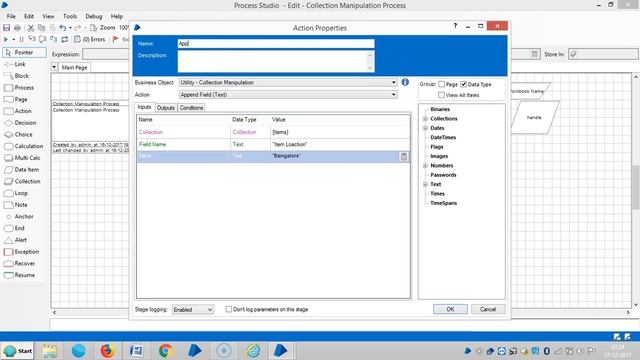Open the Action dropdown showing Append Field (Text)
Screen dimensions: 640x360
(x=288, y=94)
